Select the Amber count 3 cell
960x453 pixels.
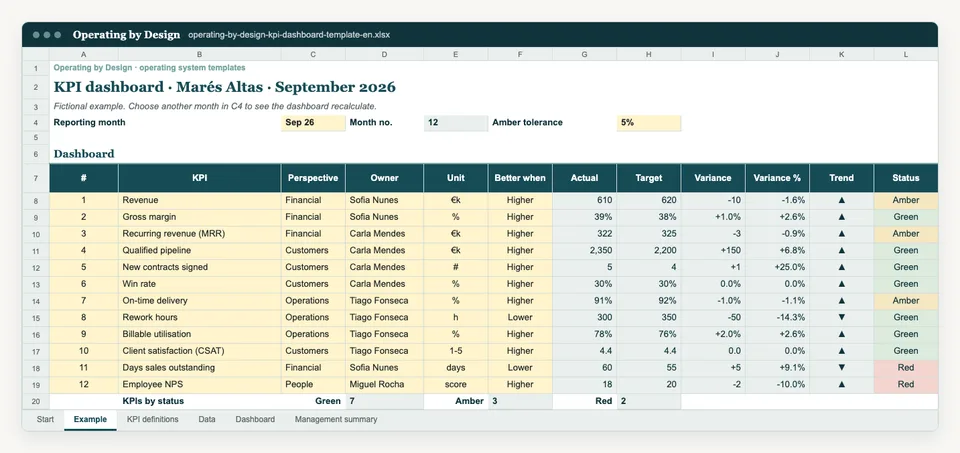pos(520,401)
